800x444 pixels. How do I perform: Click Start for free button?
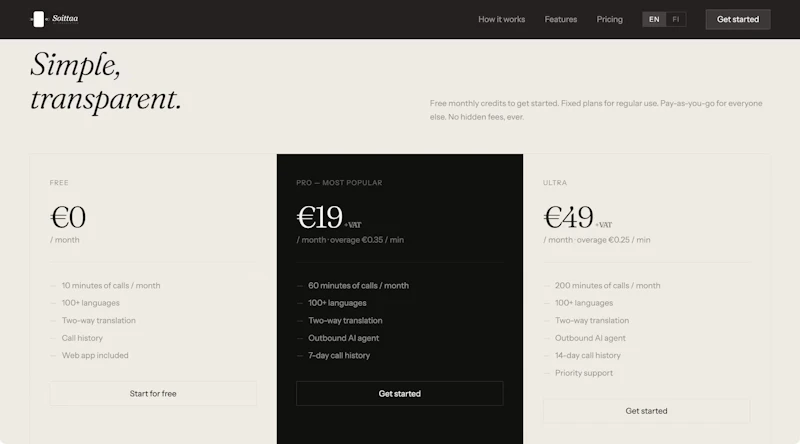pyautogui.click(x=153, y=393)
